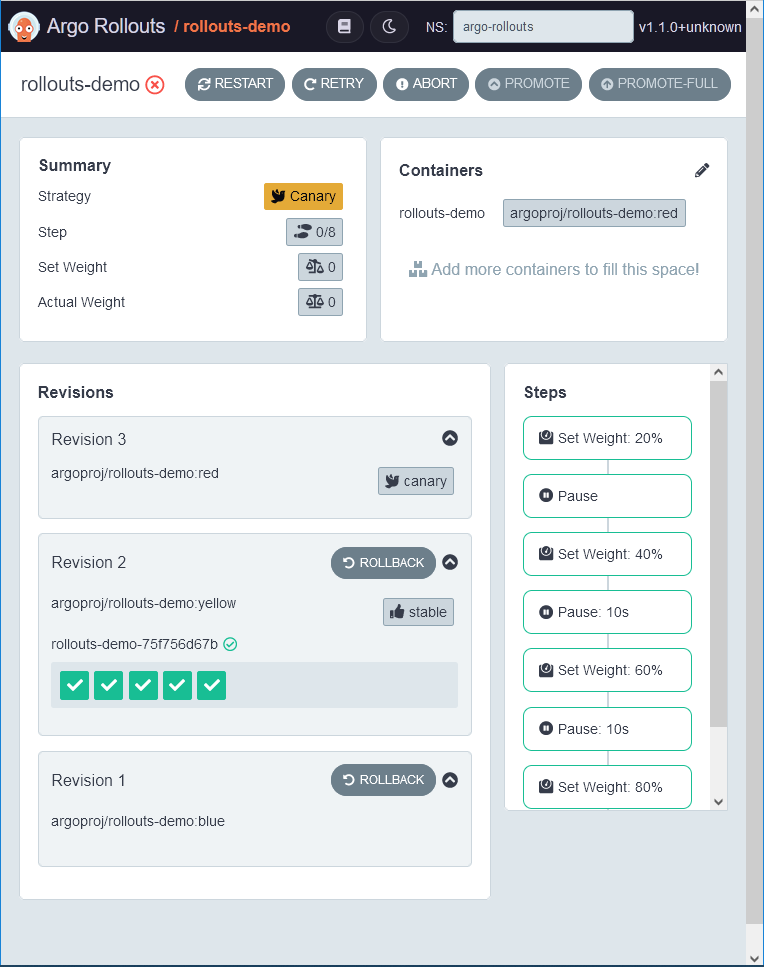Select the Set Weight: 80% step
This screenshot has height=967, width=764.
607,787
